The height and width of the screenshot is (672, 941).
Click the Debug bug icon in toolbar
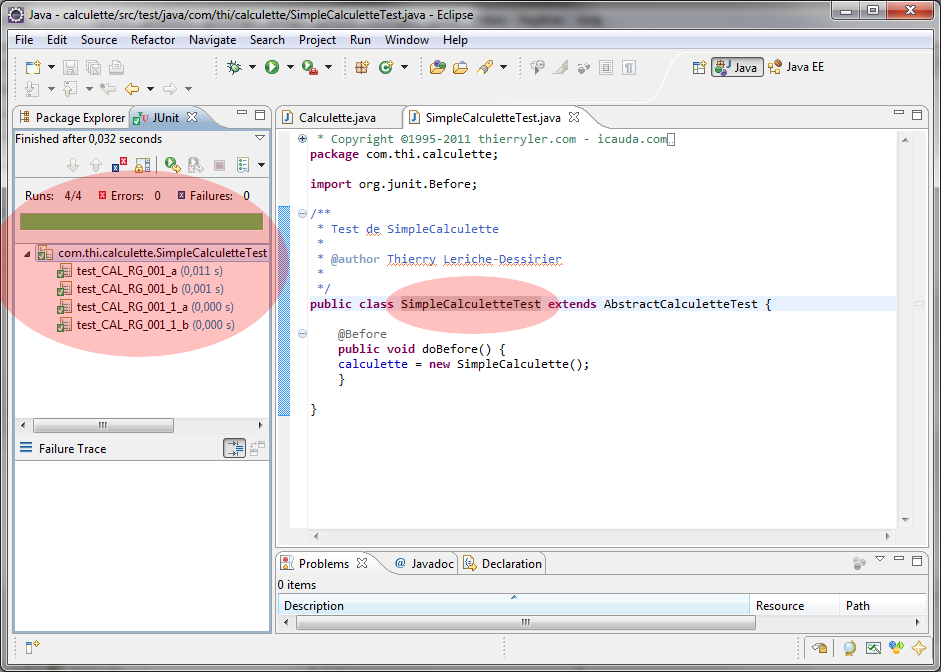point(234,67)
